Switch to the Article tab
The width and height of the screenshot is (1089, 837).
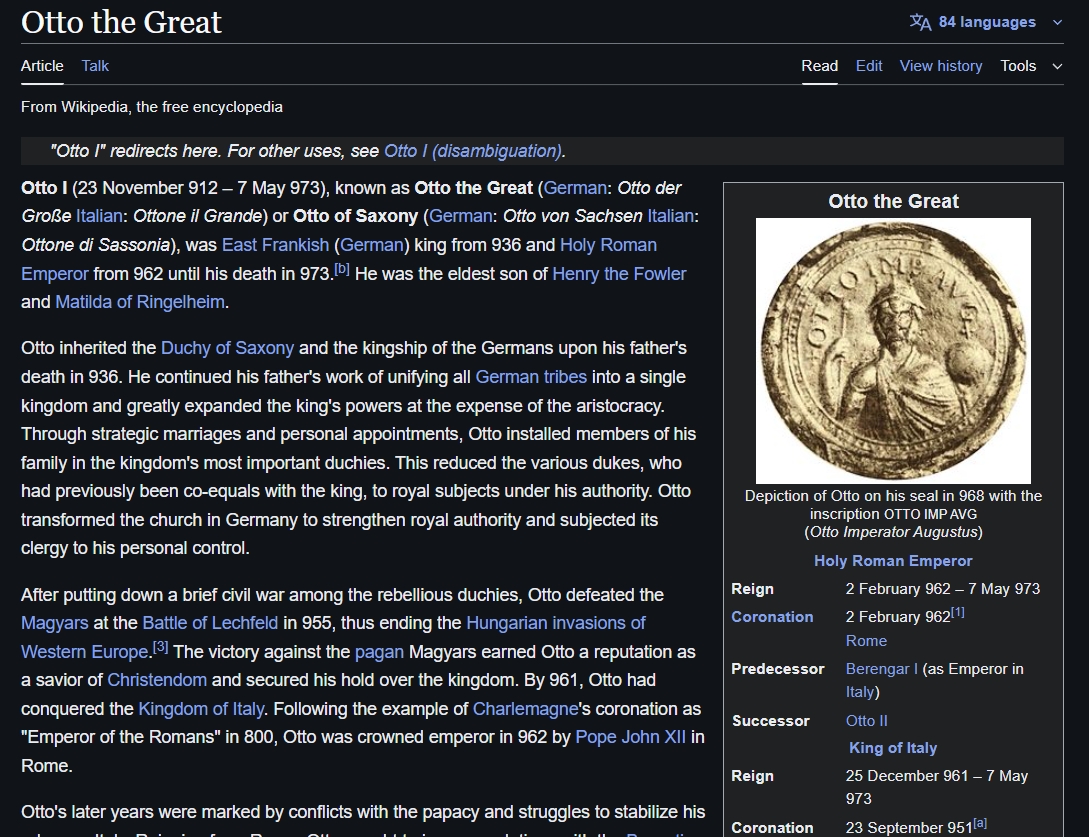42,66
